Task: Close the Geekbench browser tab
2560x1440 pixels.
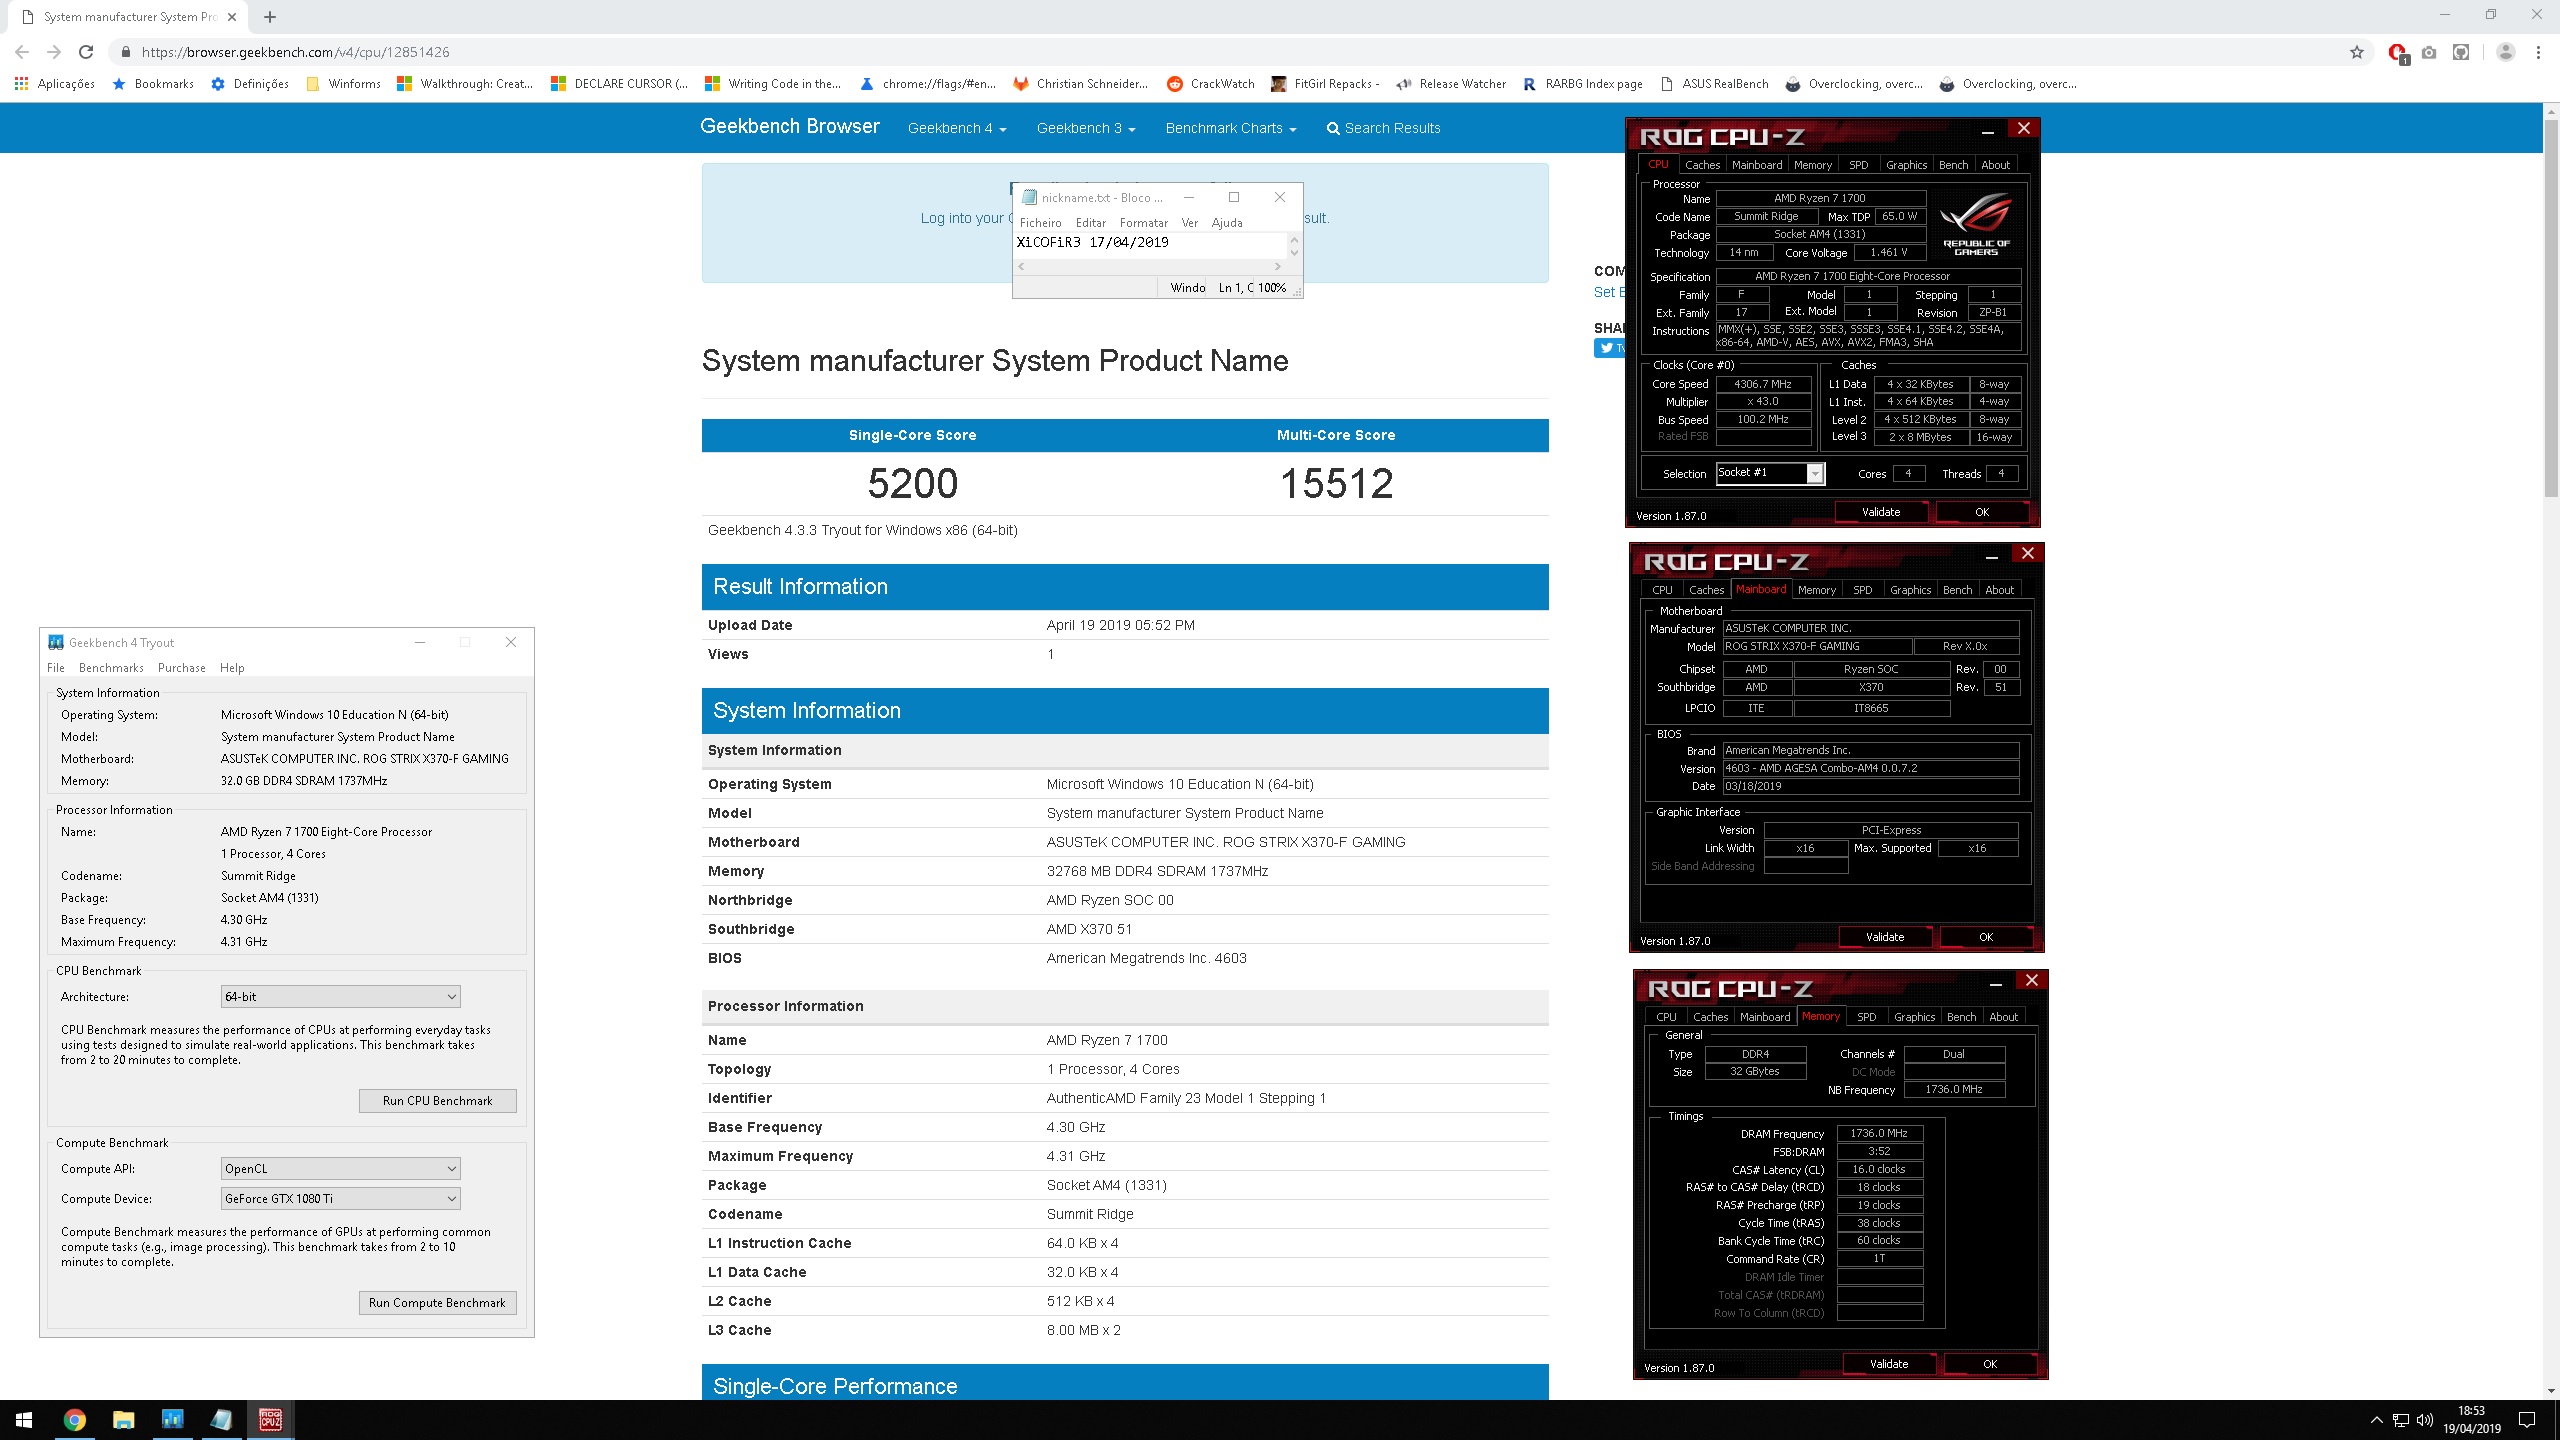Action: click(x=232, y=17)
